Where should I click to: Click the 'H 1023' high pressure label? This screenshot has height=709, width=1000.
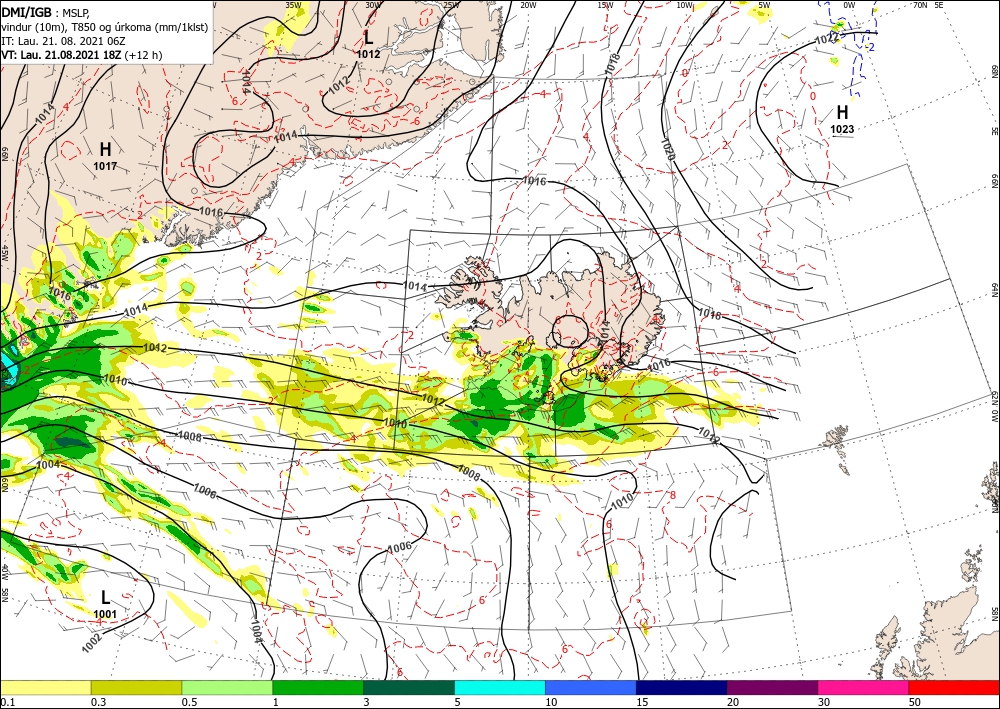842,120
